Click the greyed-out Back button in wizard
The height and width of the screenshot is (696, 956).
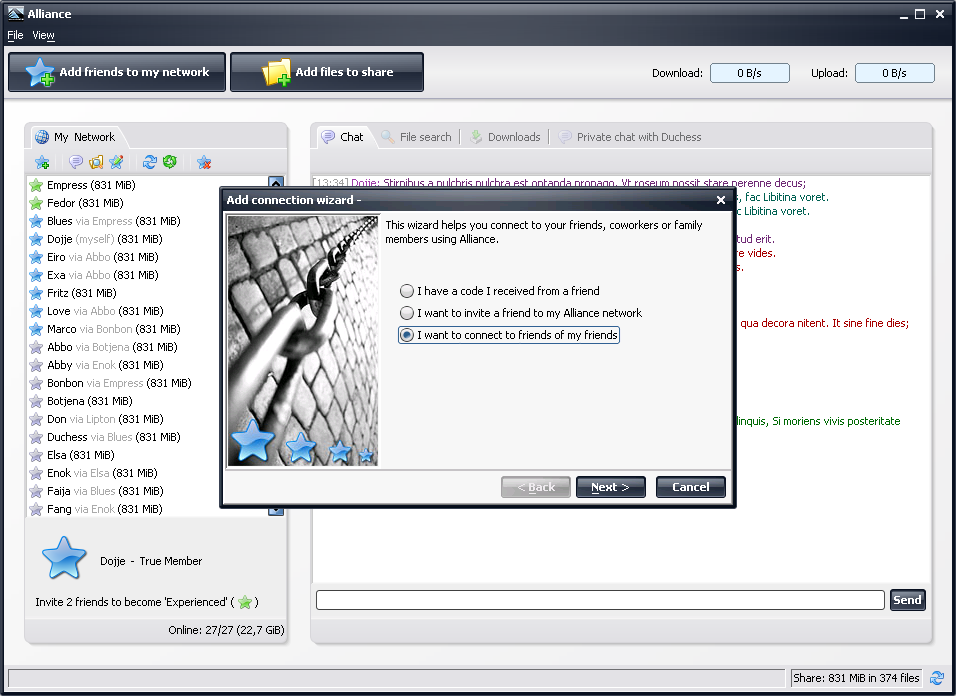click(536, 487)
